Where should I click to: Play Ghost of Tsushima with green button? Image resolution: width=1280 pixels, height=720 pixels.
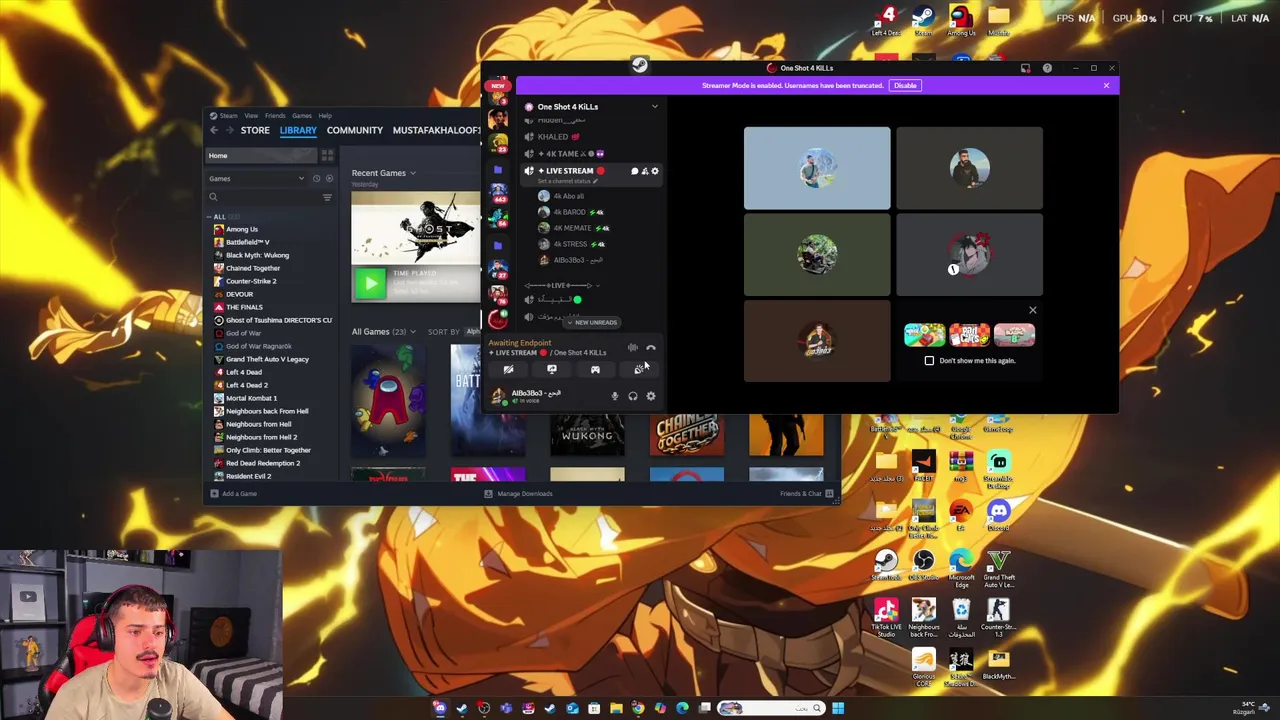tap(371, 284)
